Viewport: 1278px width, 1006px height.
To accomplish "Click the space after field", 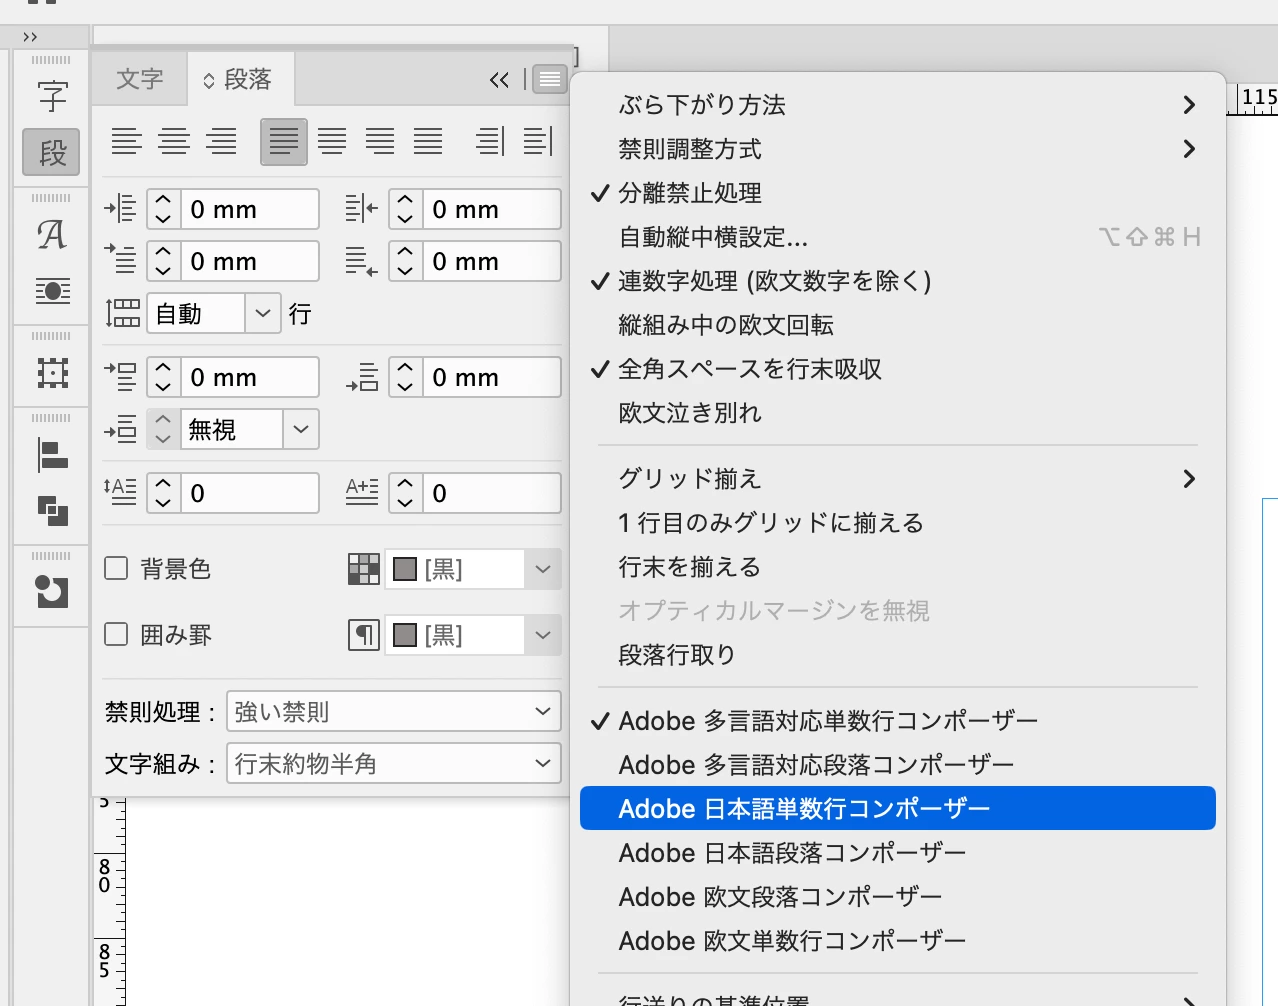I will pyautogui.click(x=491, y=377).
